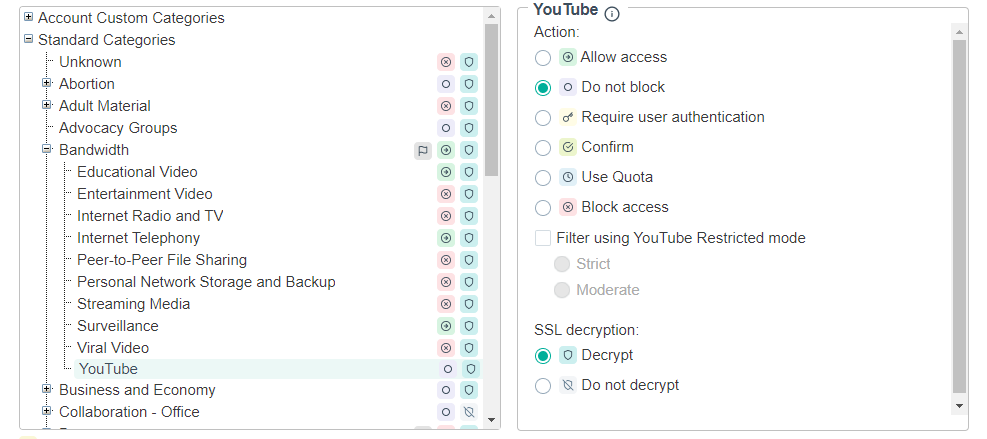Click the block icon in Entertainment Video row

tap(446, 195)
